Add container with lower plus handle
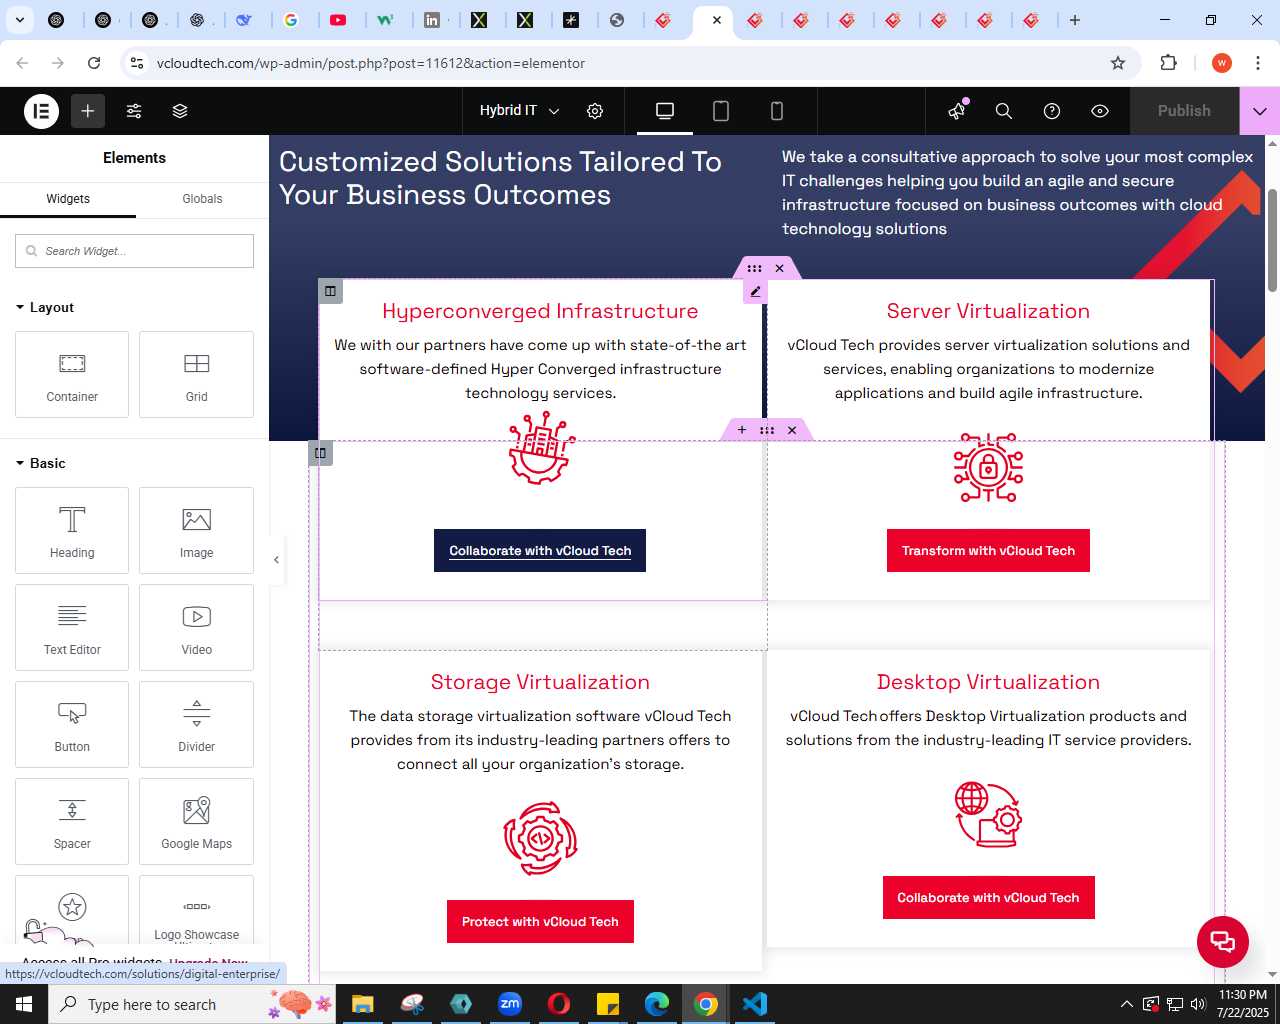 [x=742, y=430]
